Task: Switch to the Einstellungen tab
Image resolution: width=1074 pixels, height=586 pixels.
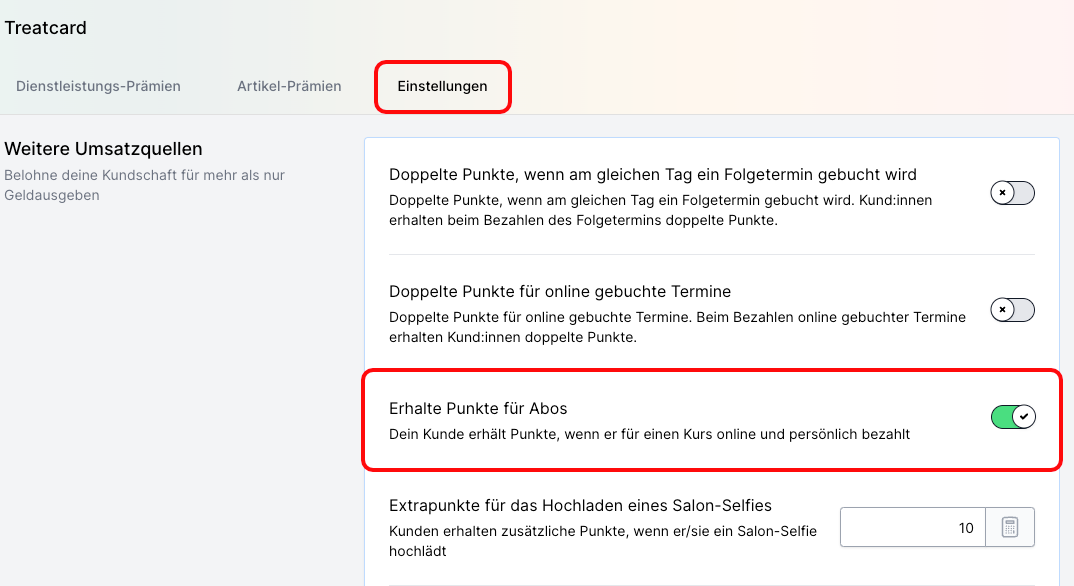Action: pos(442,87)
